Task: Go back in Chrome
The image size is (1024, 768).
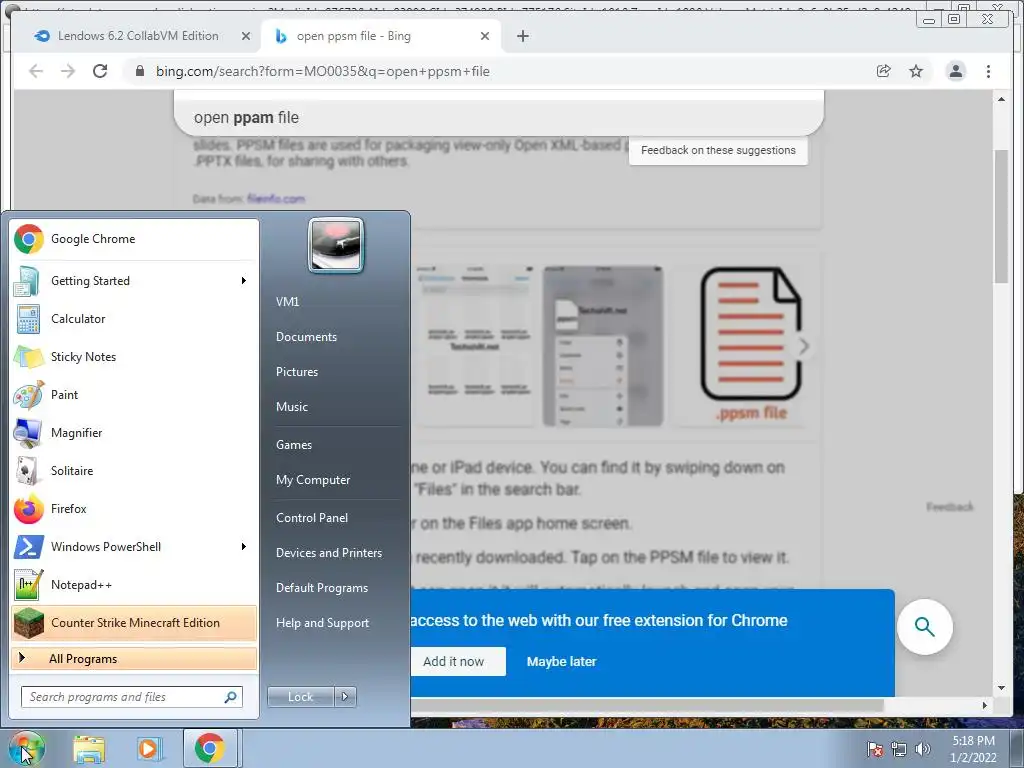Action: tap(36, 71)
